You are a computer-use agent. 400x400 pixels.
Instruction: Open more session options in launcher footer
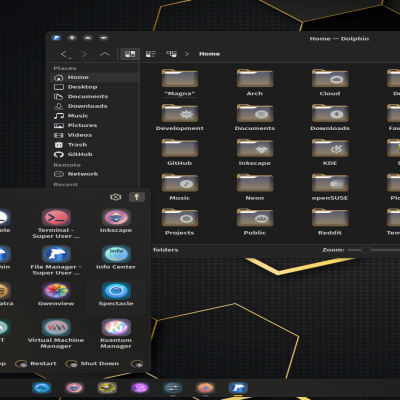[x=137, y=364]
